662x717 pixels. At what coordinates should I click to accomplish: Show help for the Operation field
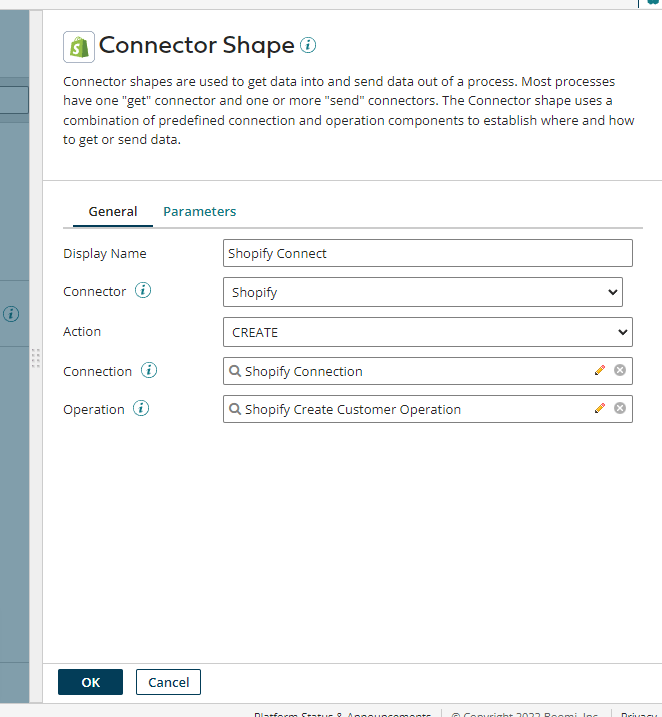coord(142,409)
